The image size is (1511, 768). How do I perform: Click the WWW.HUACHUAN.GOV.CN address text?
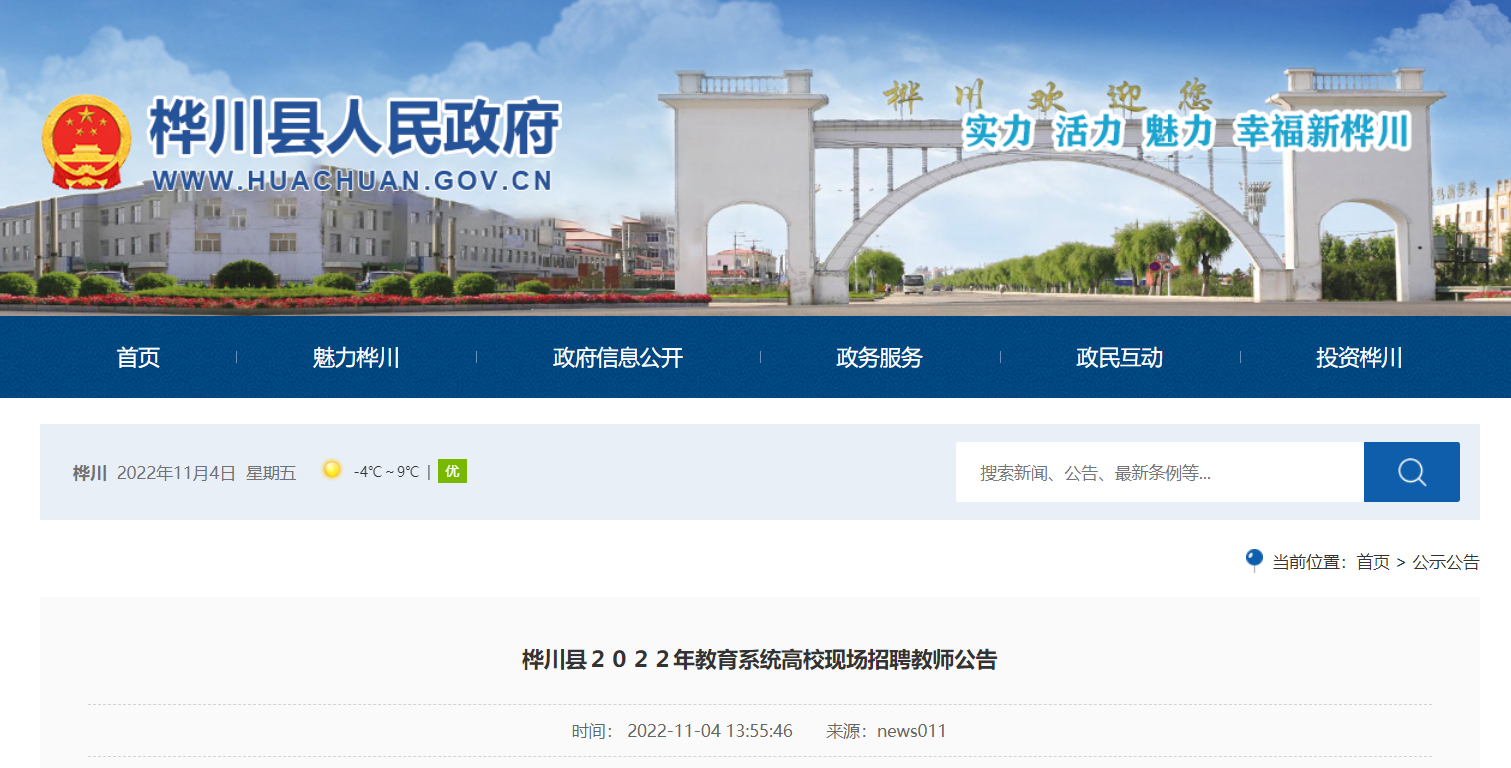[x=352, y=181]
